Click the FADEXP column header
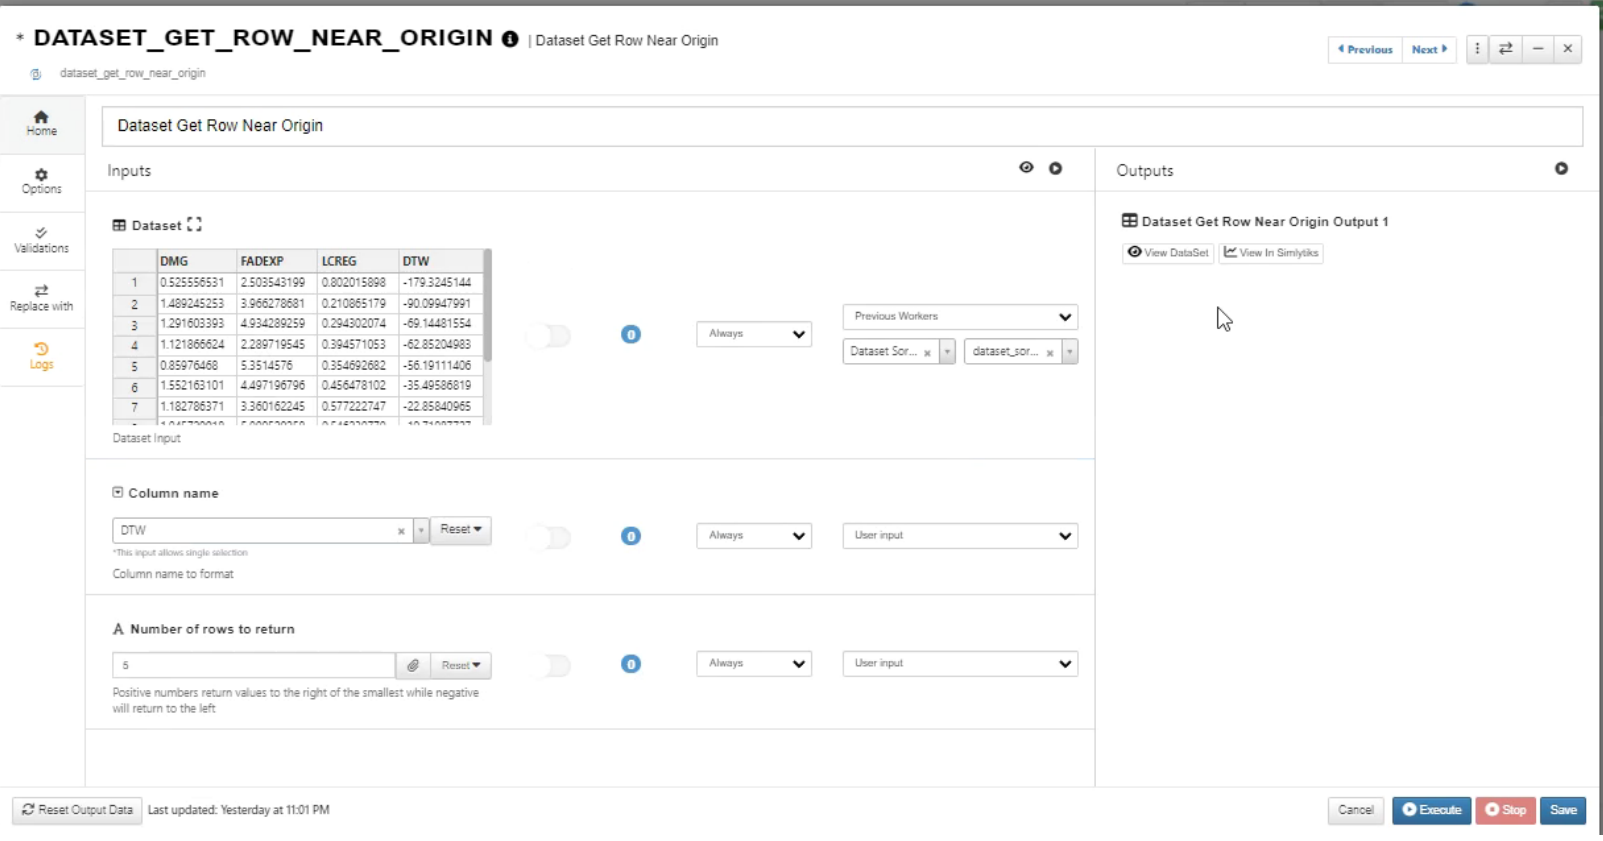Viewport: 1603px width, 841px height. 277,261
